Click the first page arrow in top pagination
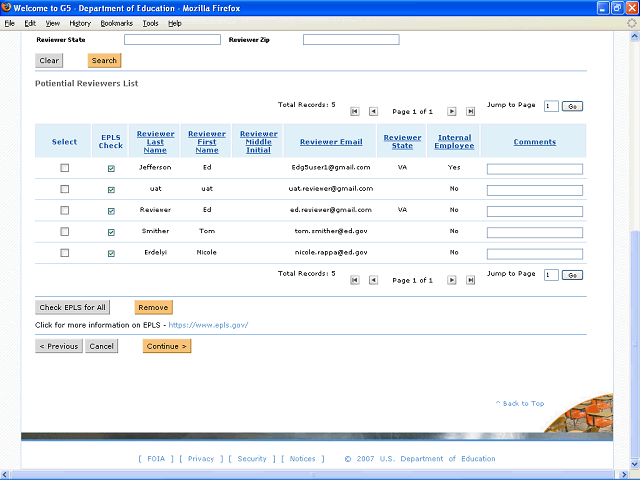Image resolution: width=640 pixels, height=480 pixels. point(354,111)
